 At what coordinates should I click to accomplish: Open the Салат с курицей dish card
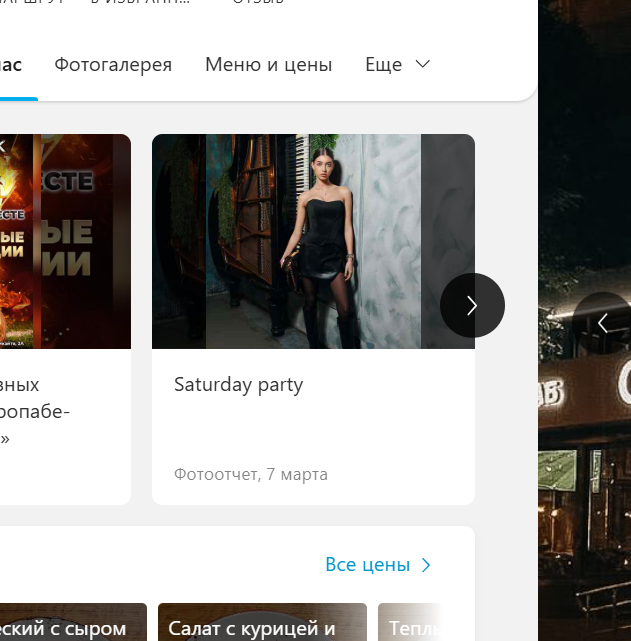point(262,622)
